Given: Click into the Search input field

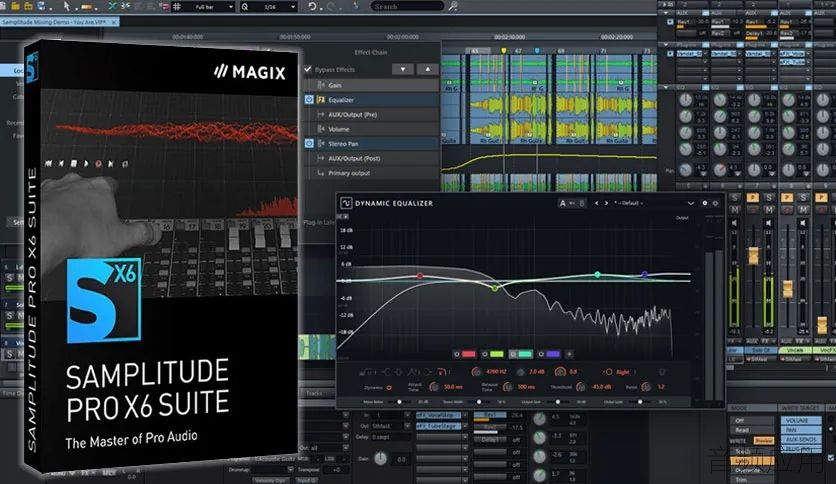Looking at the screenshot, I should 407,6.
